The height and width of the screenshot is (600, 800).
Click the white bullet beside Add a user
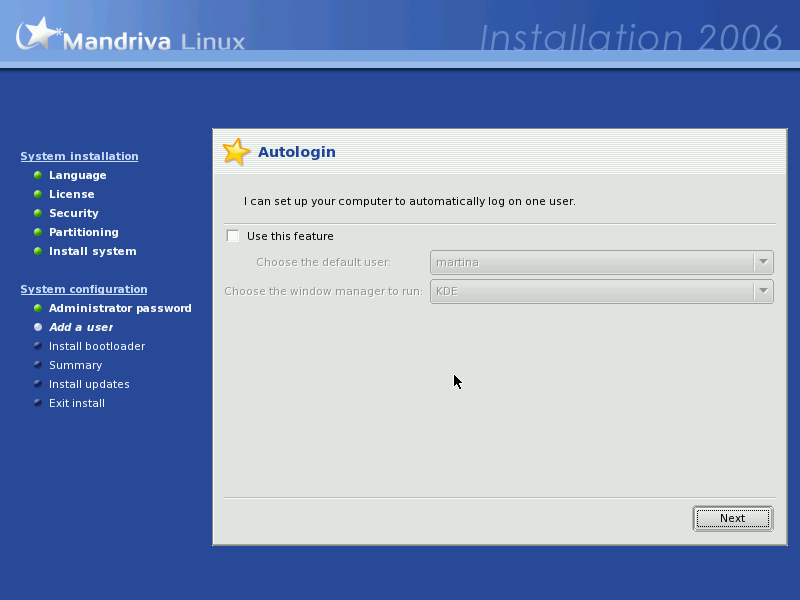pyautogui.click(x=38, y=327)
